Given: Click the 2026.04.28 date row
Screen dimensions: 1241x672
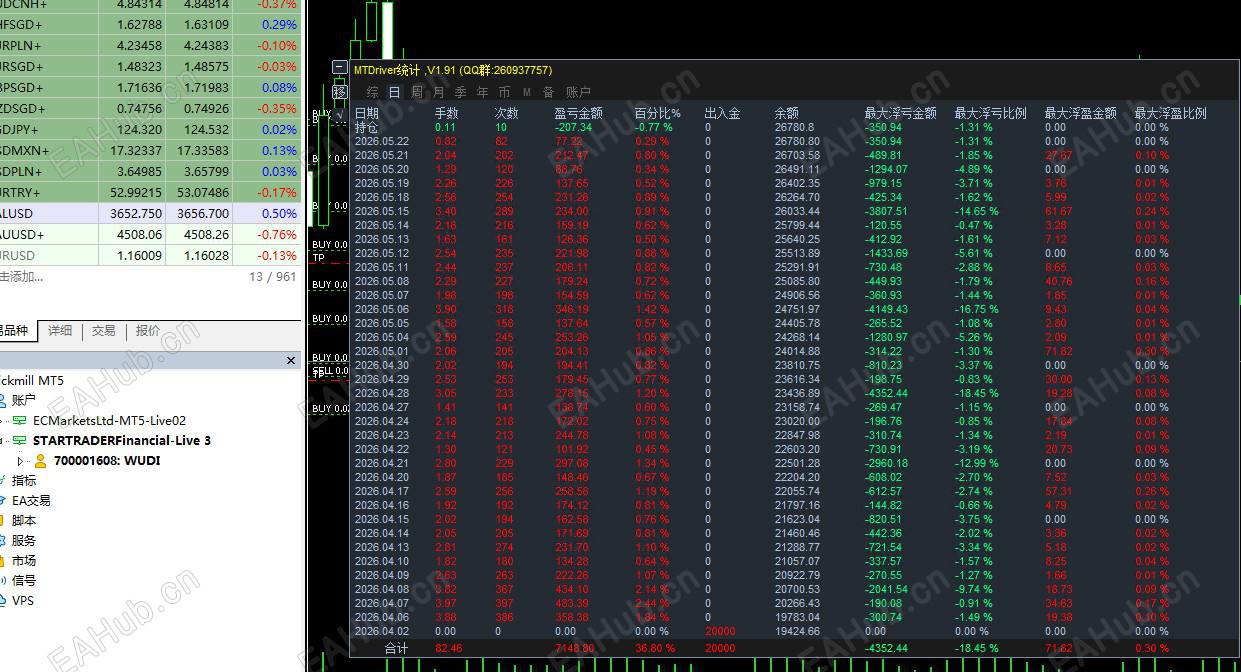Looking at the screenshot, I should (x=382, y=393).
